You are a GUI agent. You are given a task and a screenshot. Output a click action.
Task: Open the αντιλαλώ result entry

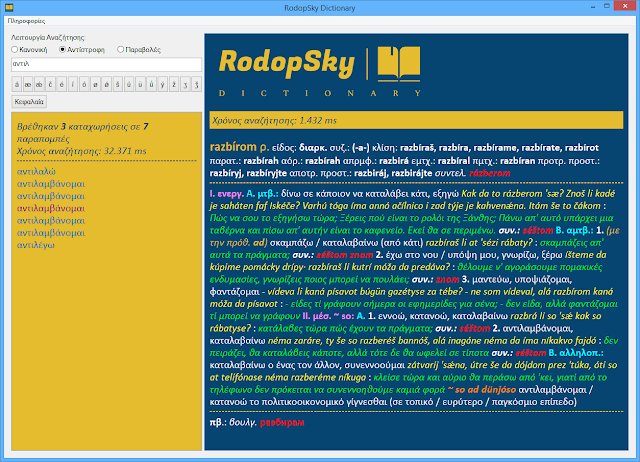tap(36, 171)
